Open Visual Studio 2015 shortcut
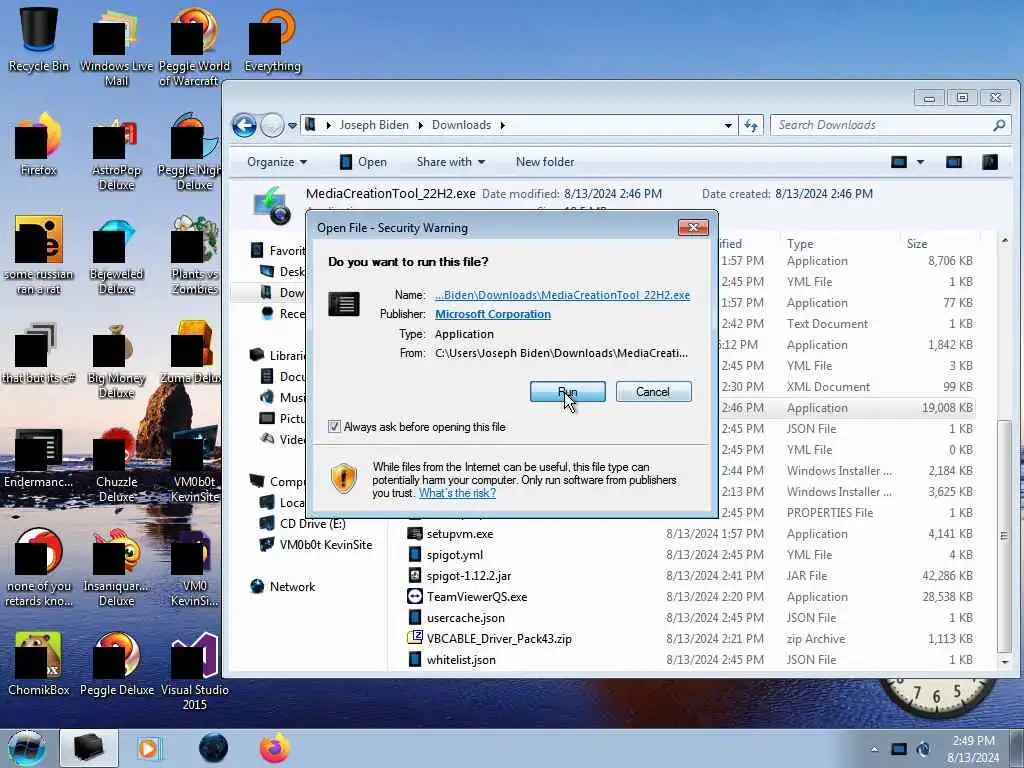The width and height of the screenshot is (1024, 768). [195, 669]
